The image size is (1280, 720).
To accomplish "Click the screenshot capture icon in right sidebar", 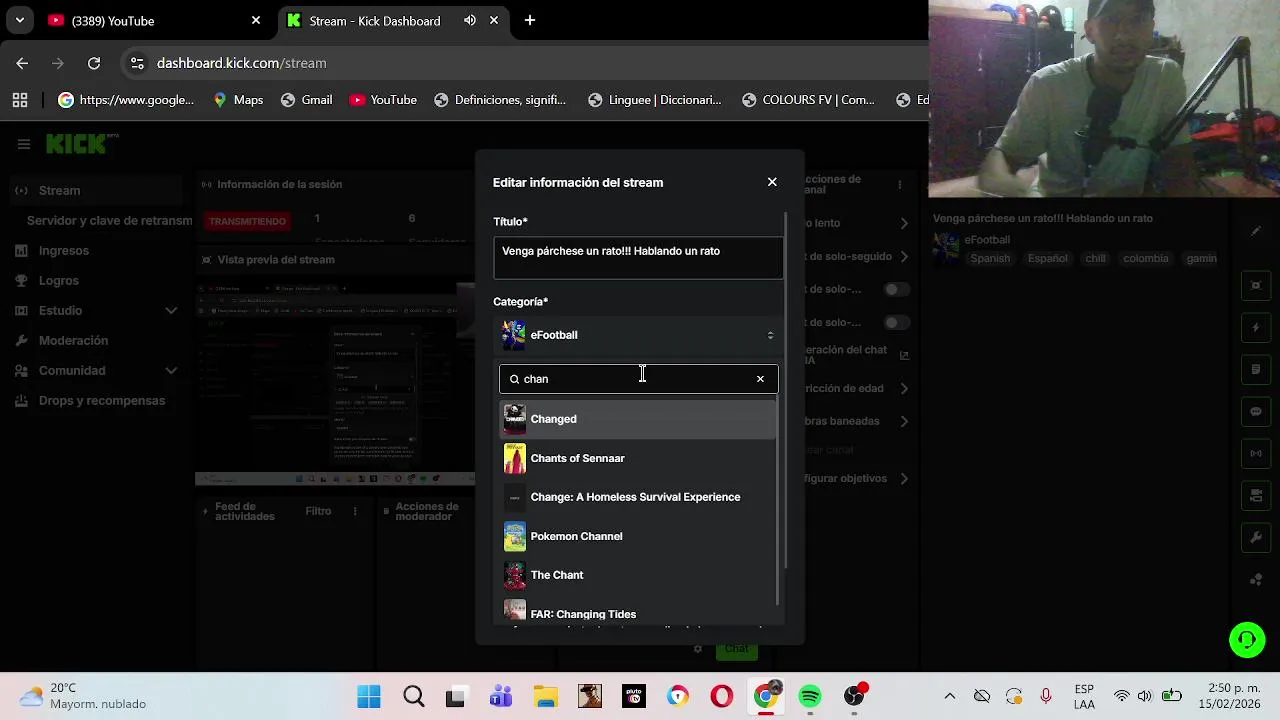I will point(1256,285).
